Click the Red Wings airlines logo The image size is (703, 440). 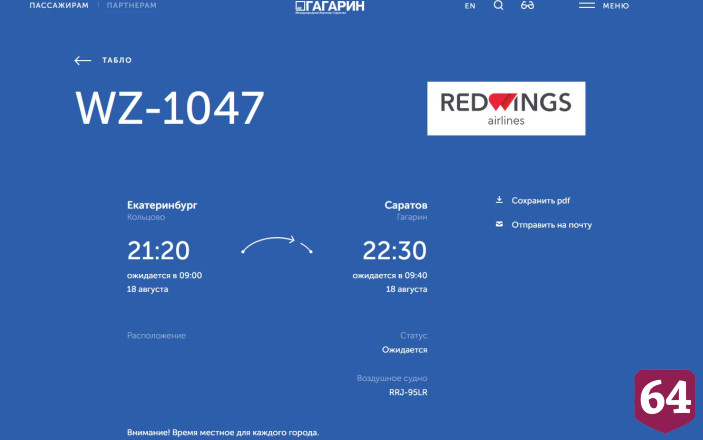coord(506,108)
